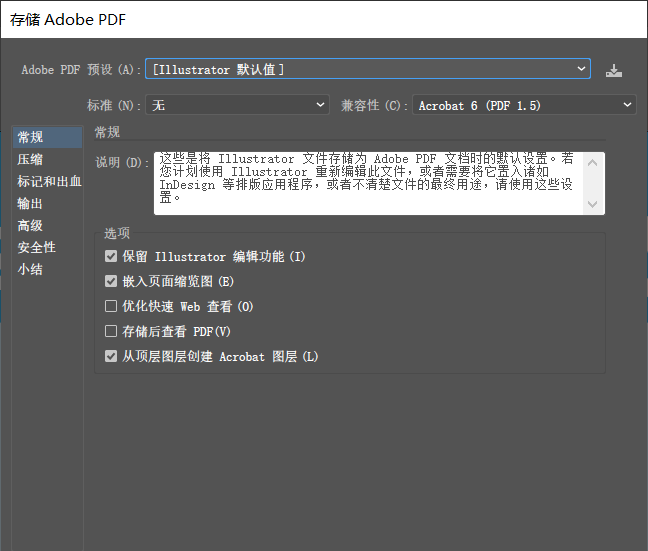Open the 标记和出血 section
648x551 pixels.
coord(48,181)
